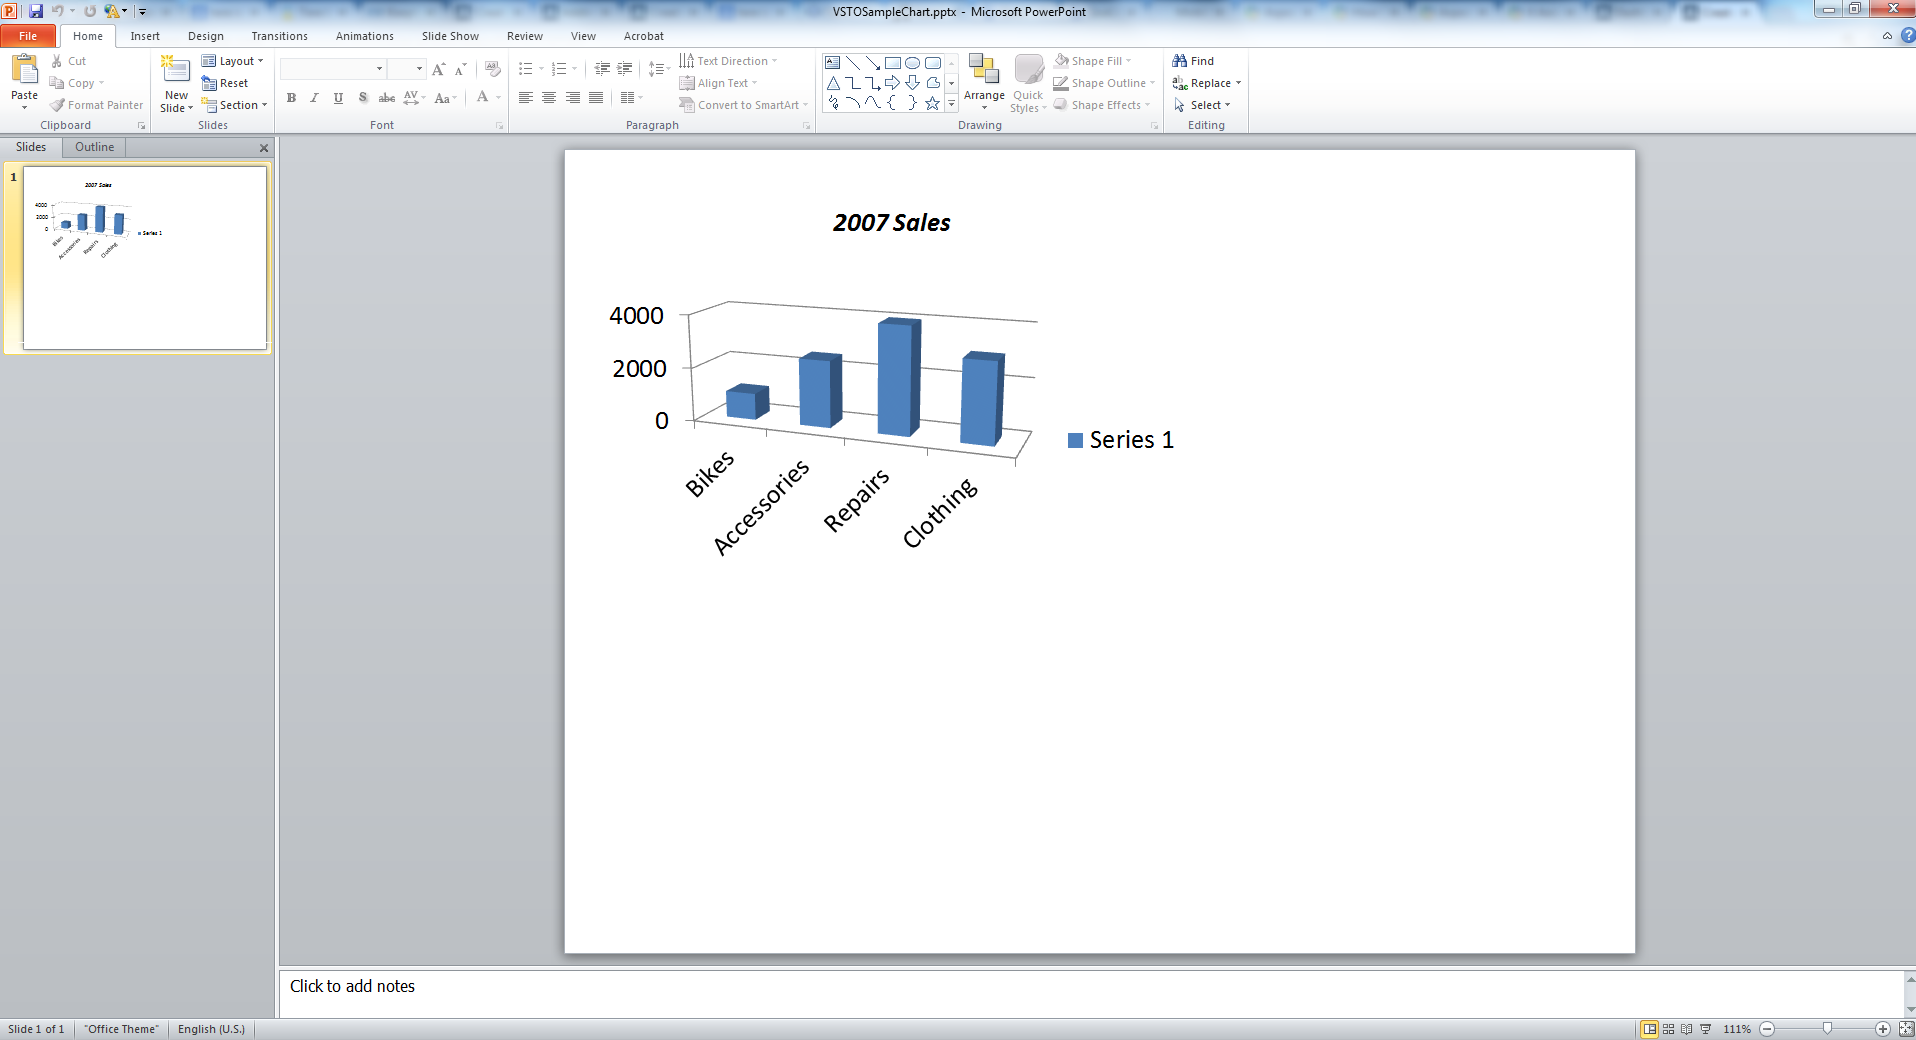Image resolution: width=1916 pixels, height=1040 pixels.
Task: Zoom in with the plus button
Action: point(1882,1029)
